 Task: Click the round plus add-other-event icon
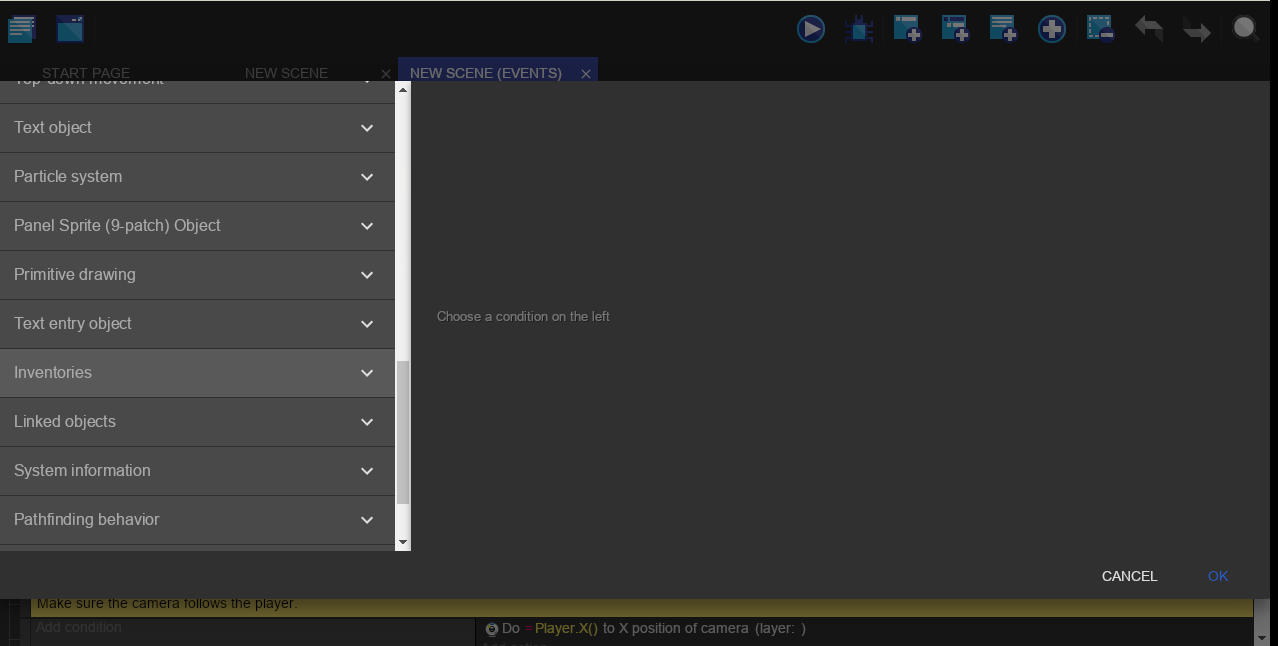(1051, 29)
